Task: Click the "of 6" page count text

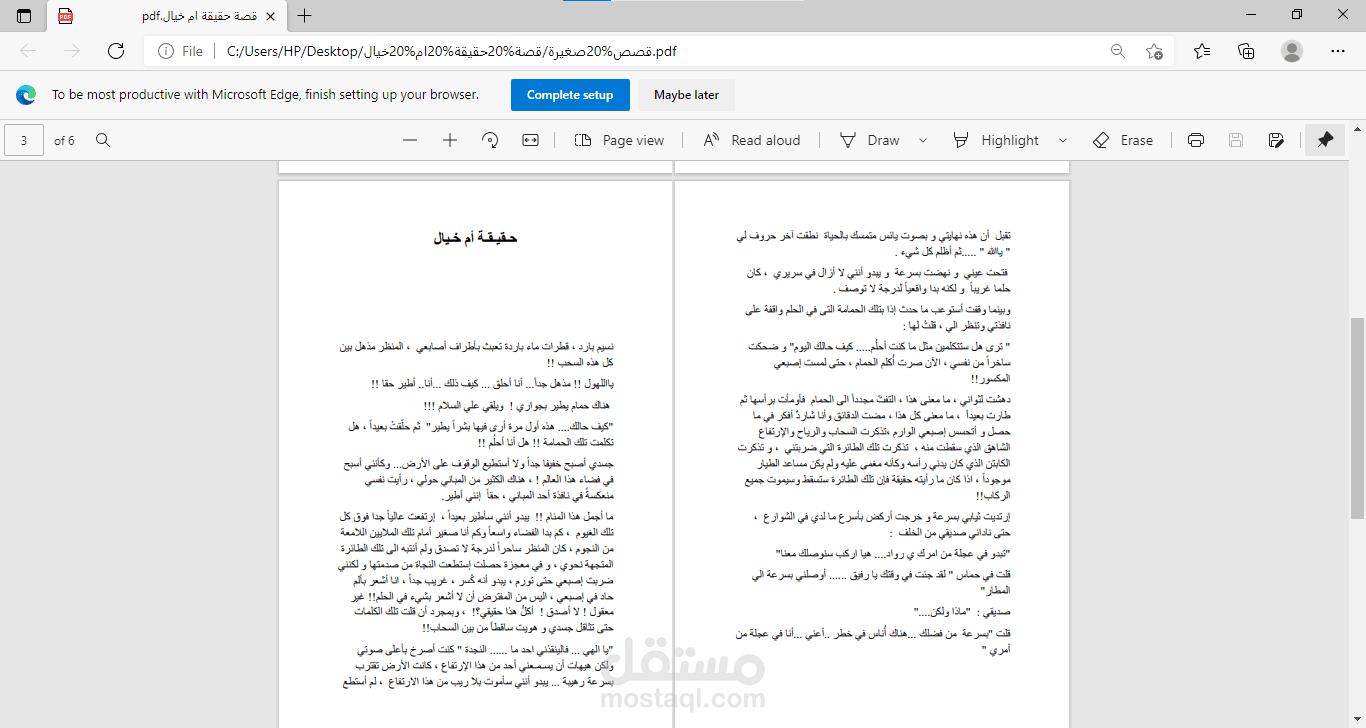Action: tap(64, 141)
